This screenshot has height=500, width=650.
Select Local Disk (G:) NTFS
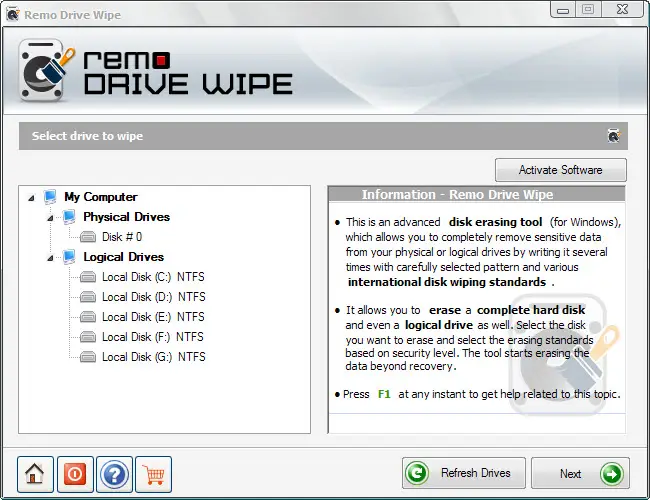tap(154, 356)
